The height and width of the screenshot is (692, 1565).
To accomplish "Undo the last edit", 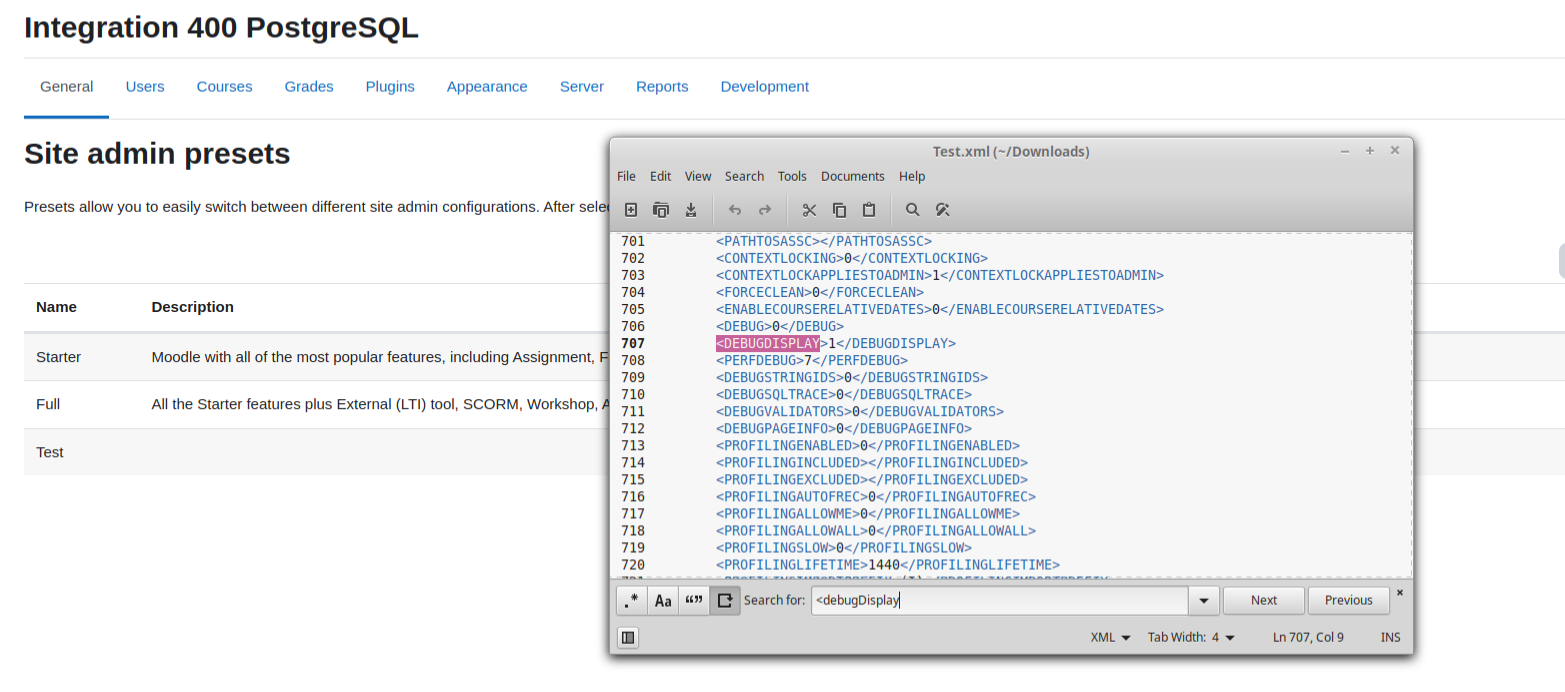I will [735, 210].
